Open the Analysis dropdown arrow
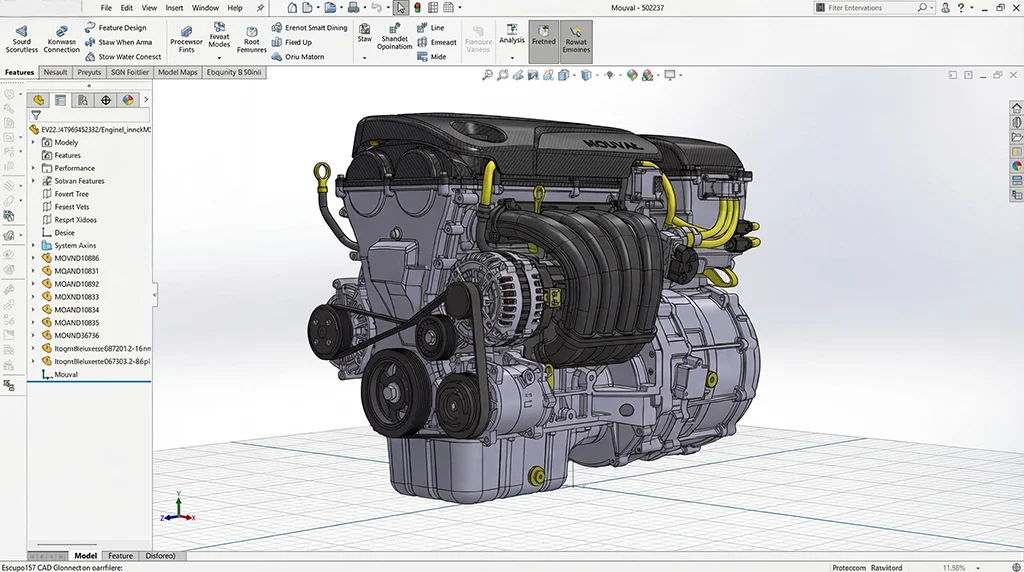Viewport: 1024px width, 572px height. pos(512,57)
